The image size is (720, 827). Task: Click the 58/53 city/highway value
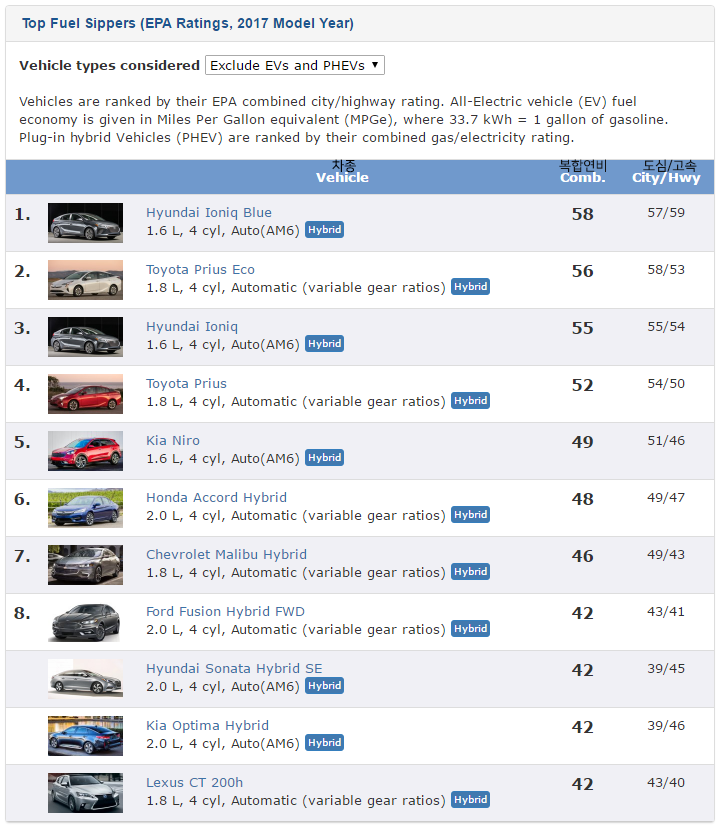tap(666, 270)
